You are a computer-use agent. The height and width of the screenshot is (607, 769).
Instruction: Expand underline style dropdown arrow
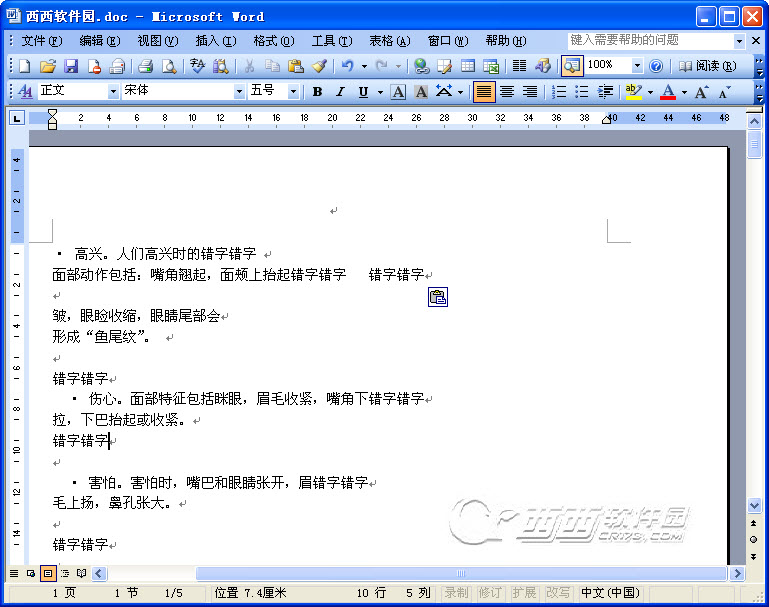click(x=380, y=92)
